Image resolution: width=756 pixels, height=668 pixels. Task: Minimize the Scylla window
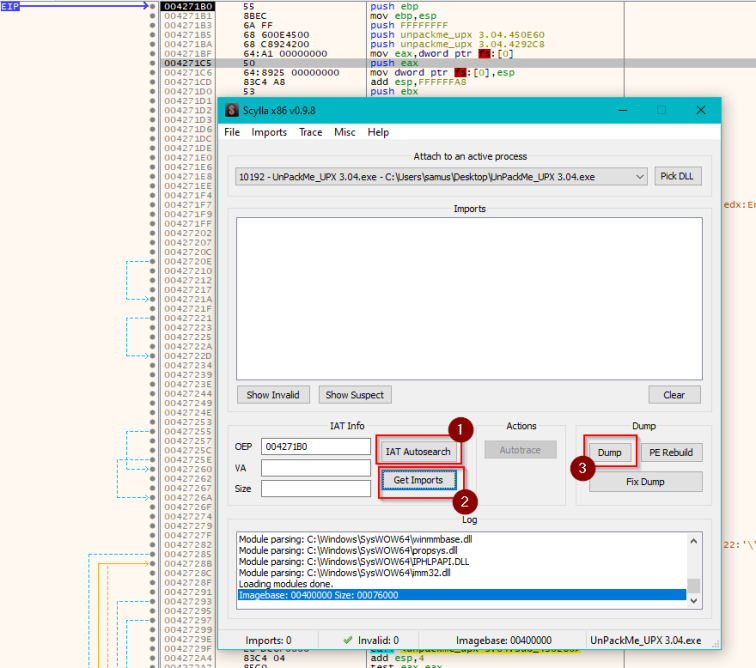pyautogui.click(x=623, y=110)
